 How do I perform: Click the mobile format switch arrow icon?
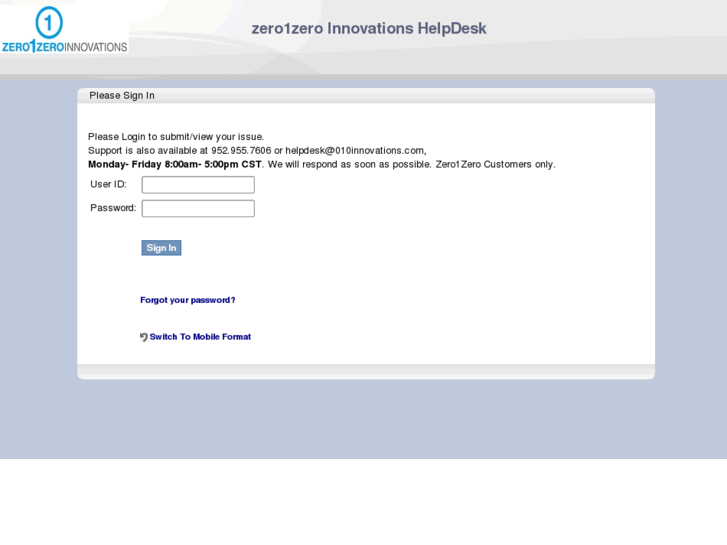(x=144, y=337)
